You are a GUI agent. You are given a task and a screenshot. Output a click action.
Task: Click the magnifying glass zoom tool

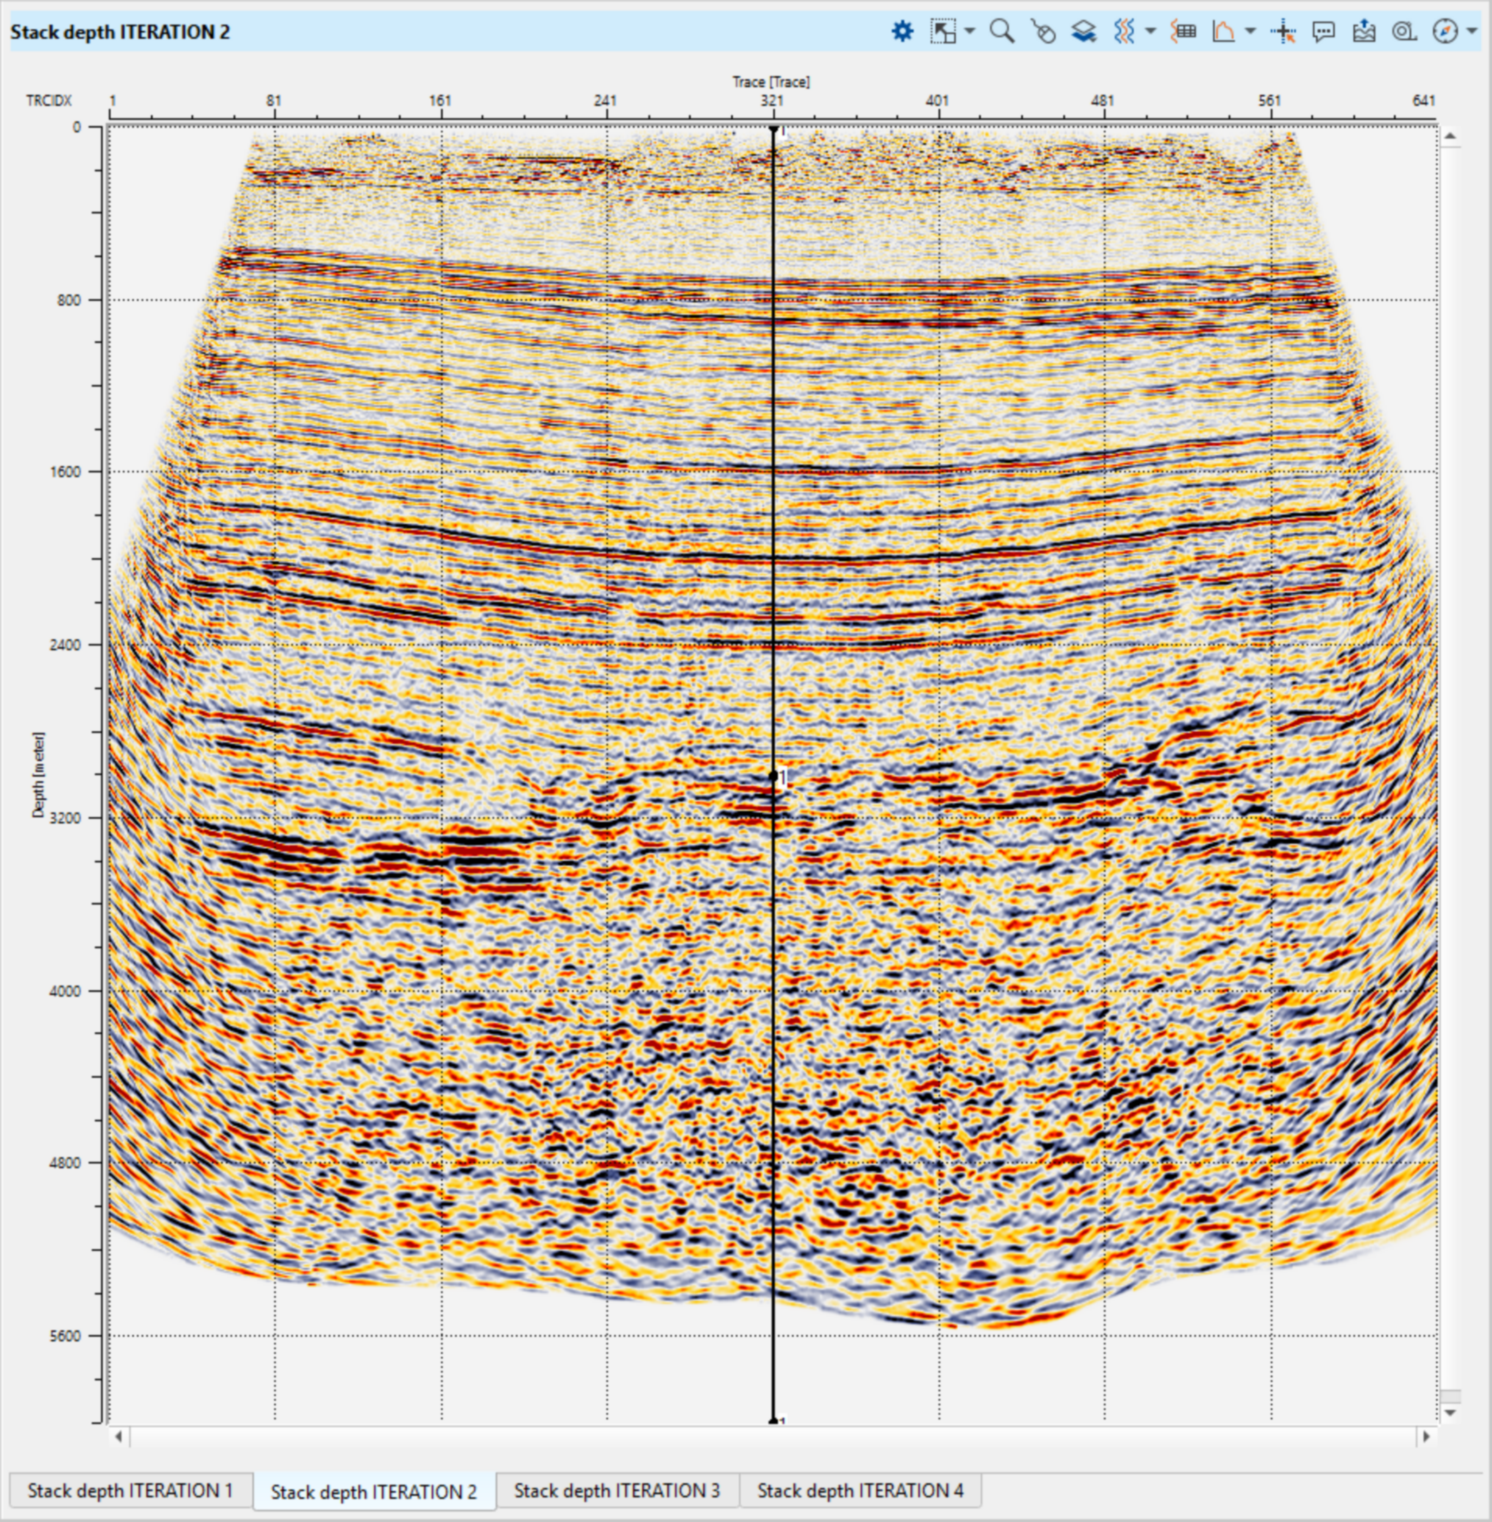coord(1001,32)
